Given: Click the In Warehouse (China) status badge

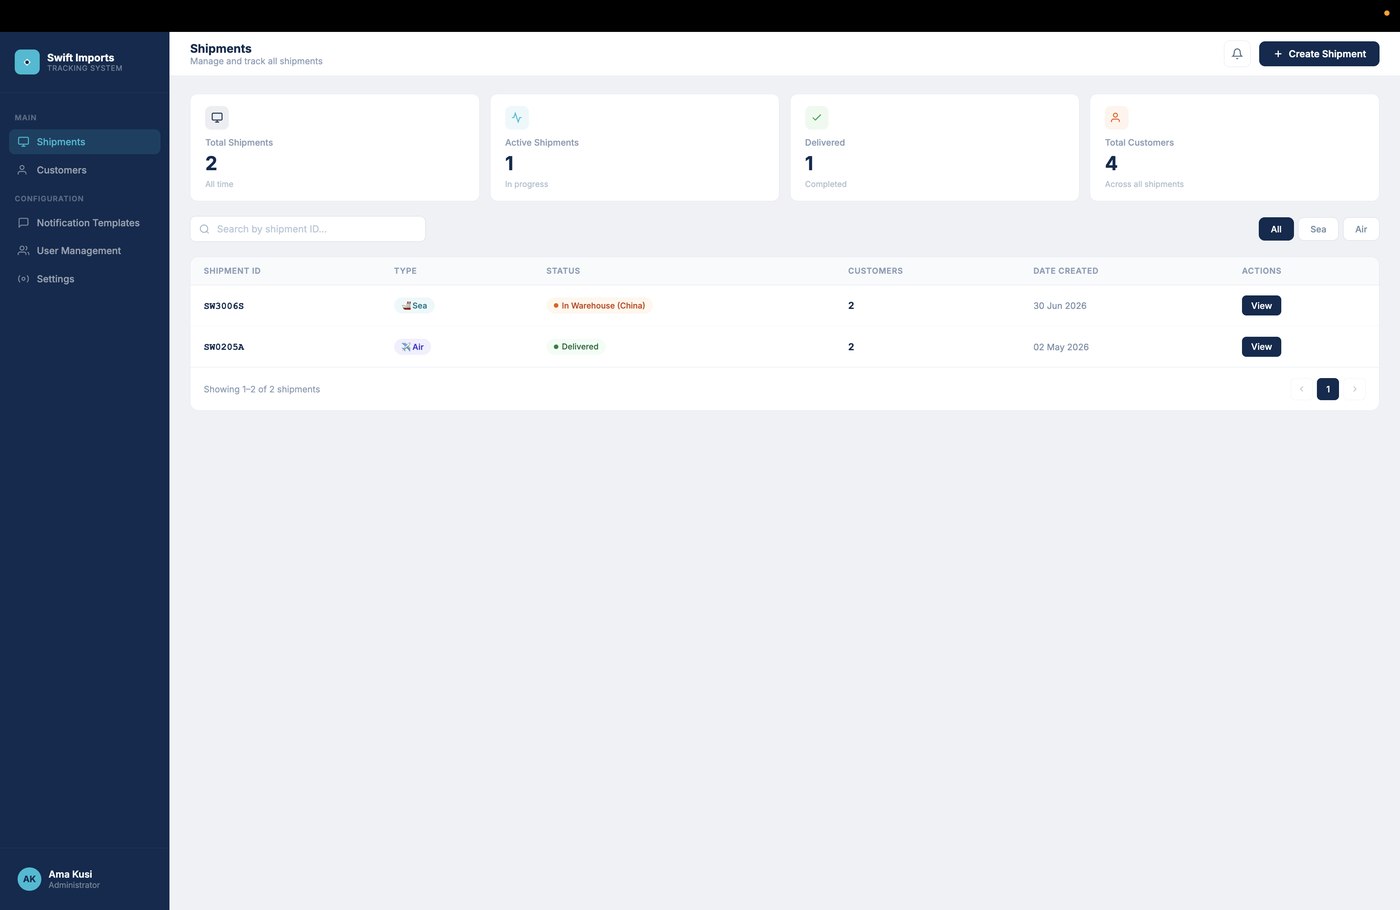Looking at the screenshot, I should click(599, 306).
